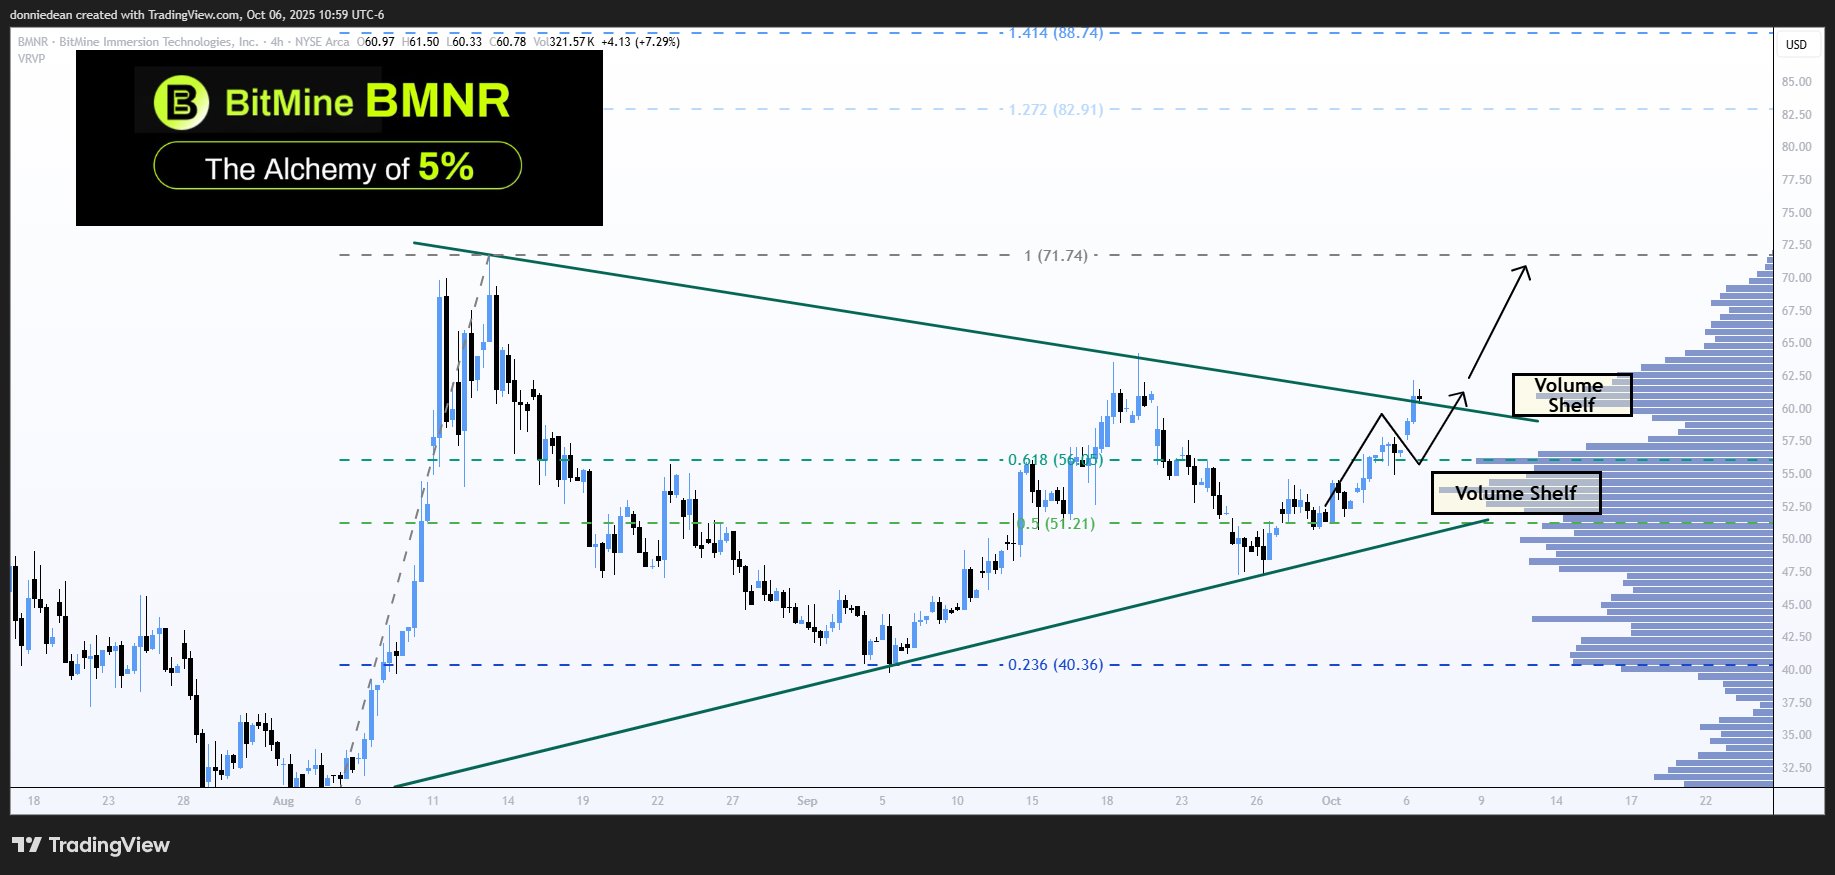Screen dimensions: 1835x875
Task: Select the 1.414 (88.74) Fibonacci label
Action: 1056,33
